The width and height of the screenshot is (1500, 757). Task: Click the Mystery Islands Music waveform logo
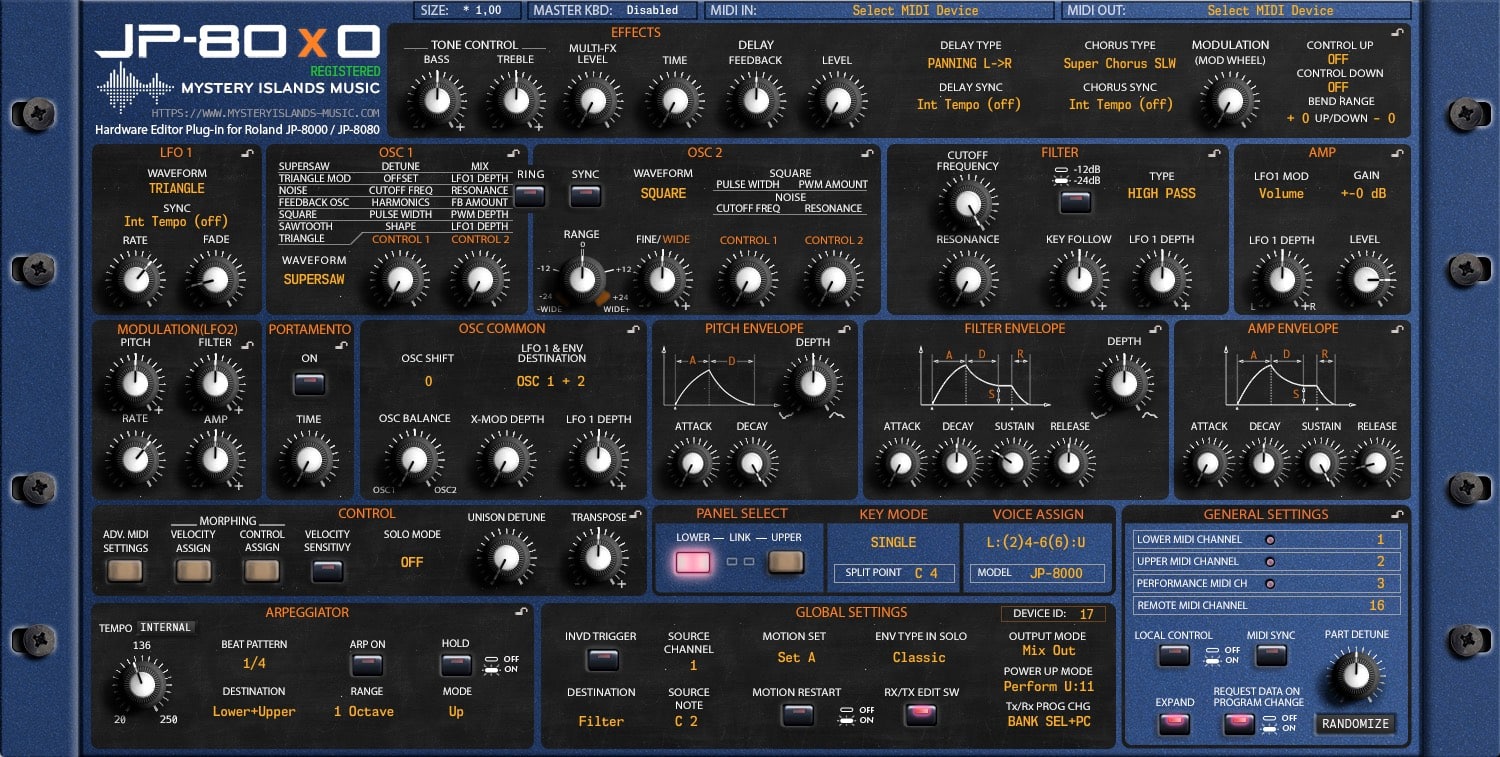click(133, 88)
